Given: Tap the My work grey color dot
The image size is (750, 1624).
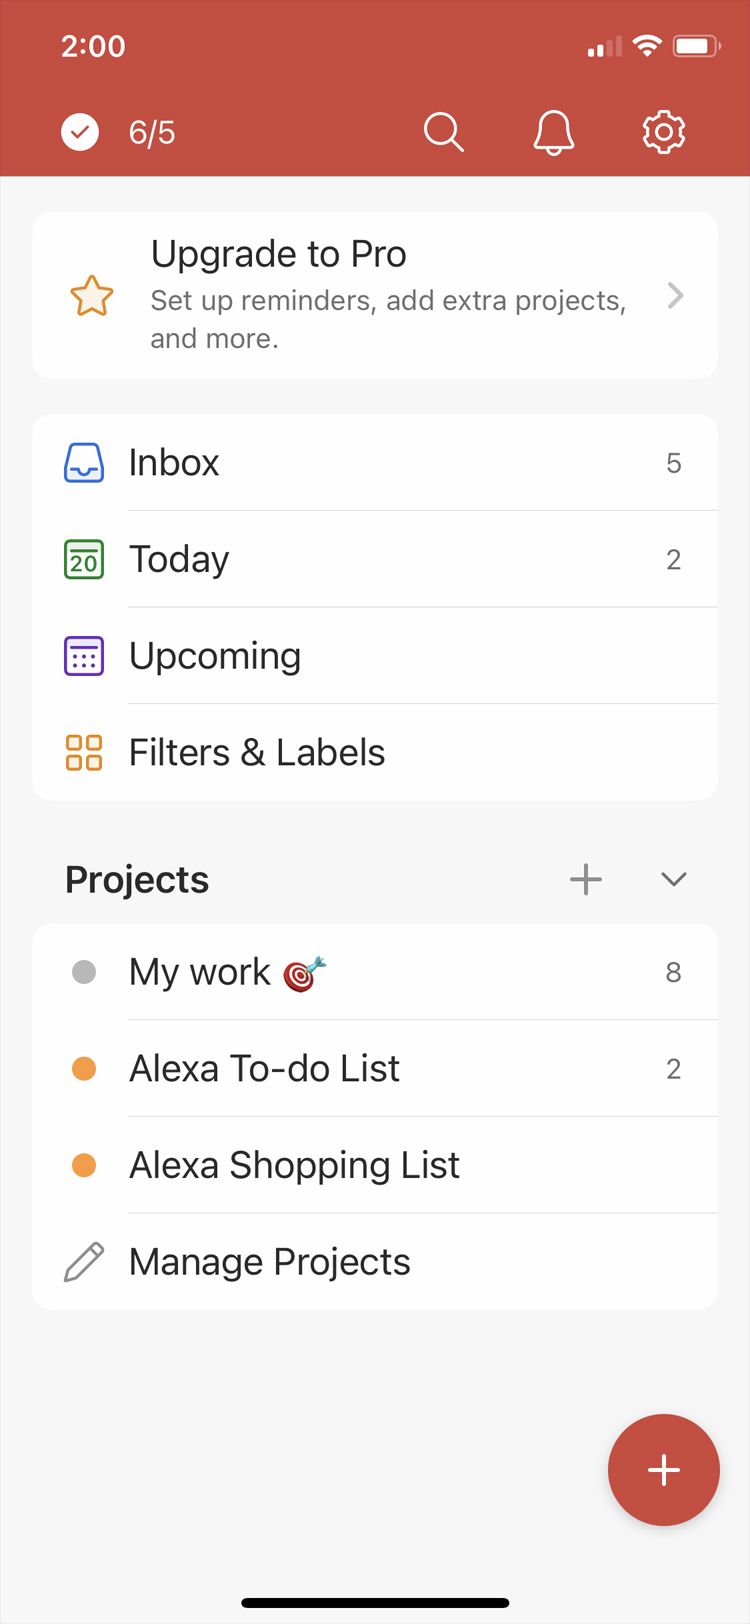Looking at the screenshot, I should [x=84, y=972].
